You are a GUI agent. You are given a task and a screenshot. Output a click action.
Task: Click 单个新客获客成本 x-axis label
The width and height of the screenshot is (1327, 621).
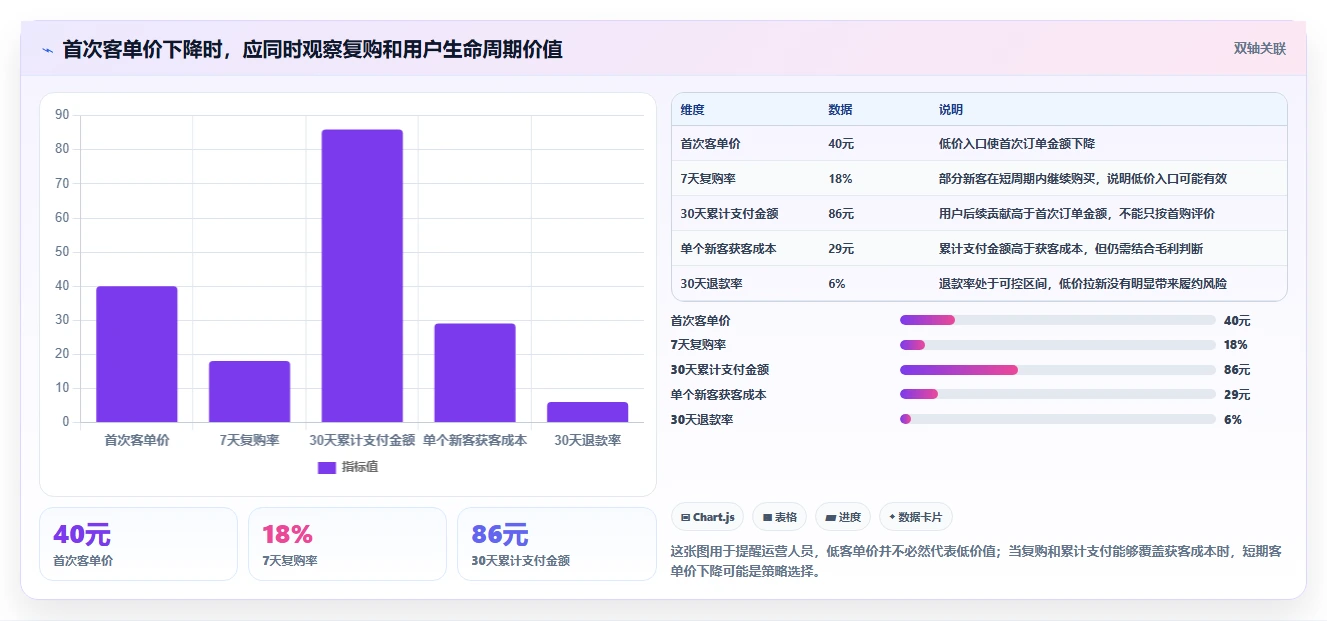[475, 440]
